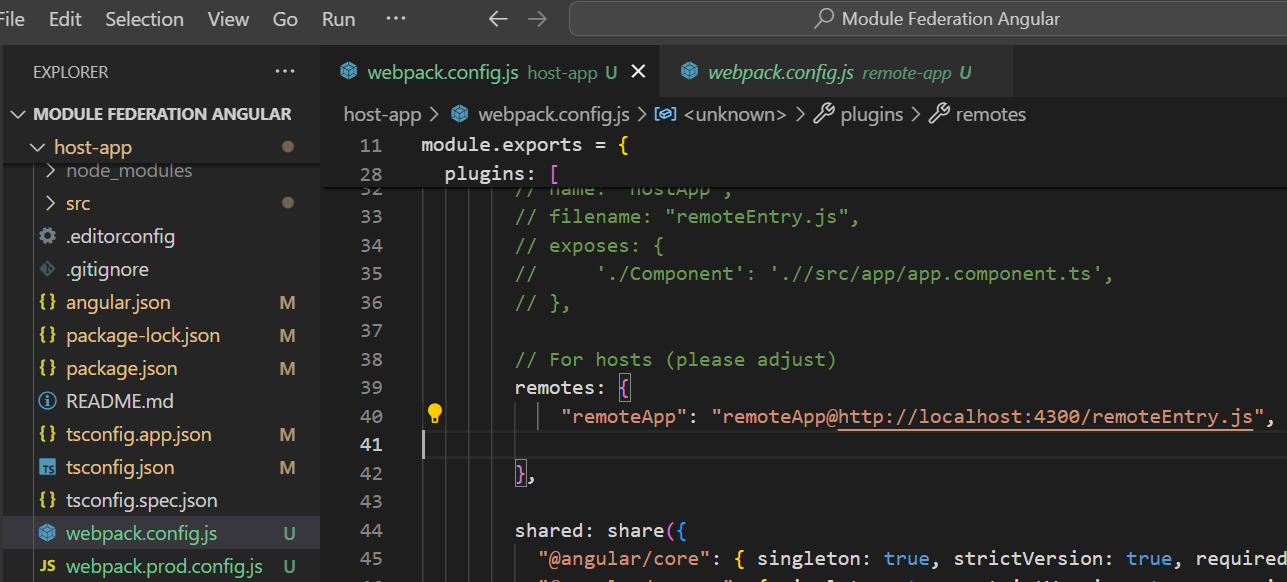The height and width of the screenshot is (582, 1287).
Task: Click the back navigation arrow
Action: pos(498,19)
